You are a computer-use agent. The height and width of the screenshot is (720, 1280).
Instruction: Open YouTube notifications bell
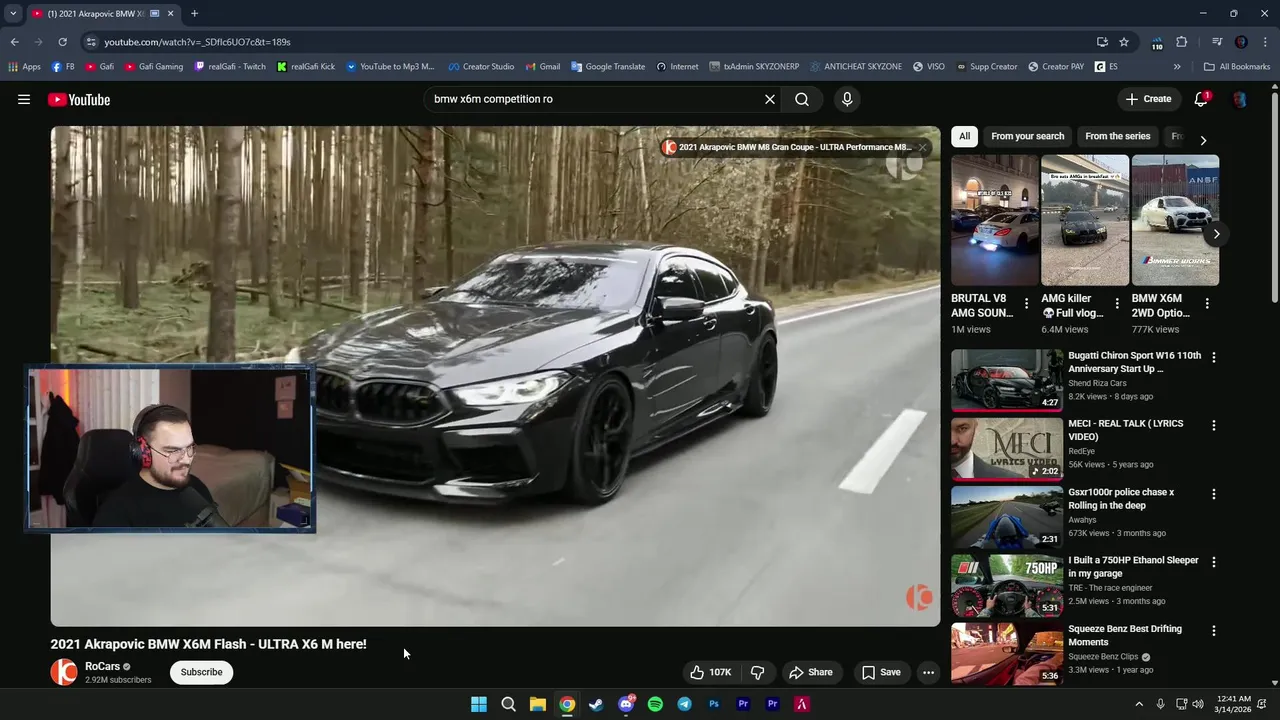pos(1201,99)
